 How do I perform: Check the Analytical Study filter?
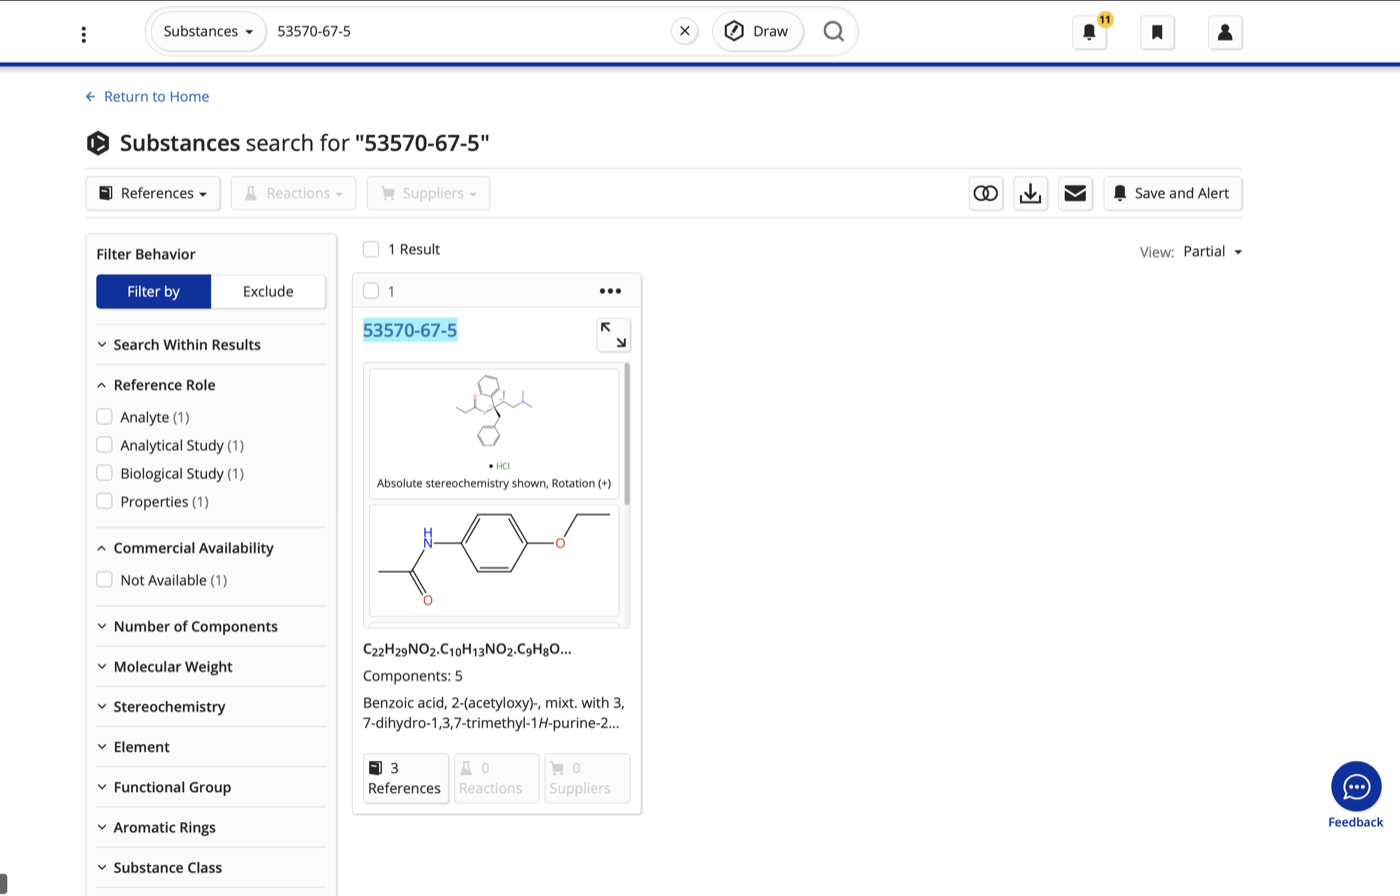click(104, 444)
